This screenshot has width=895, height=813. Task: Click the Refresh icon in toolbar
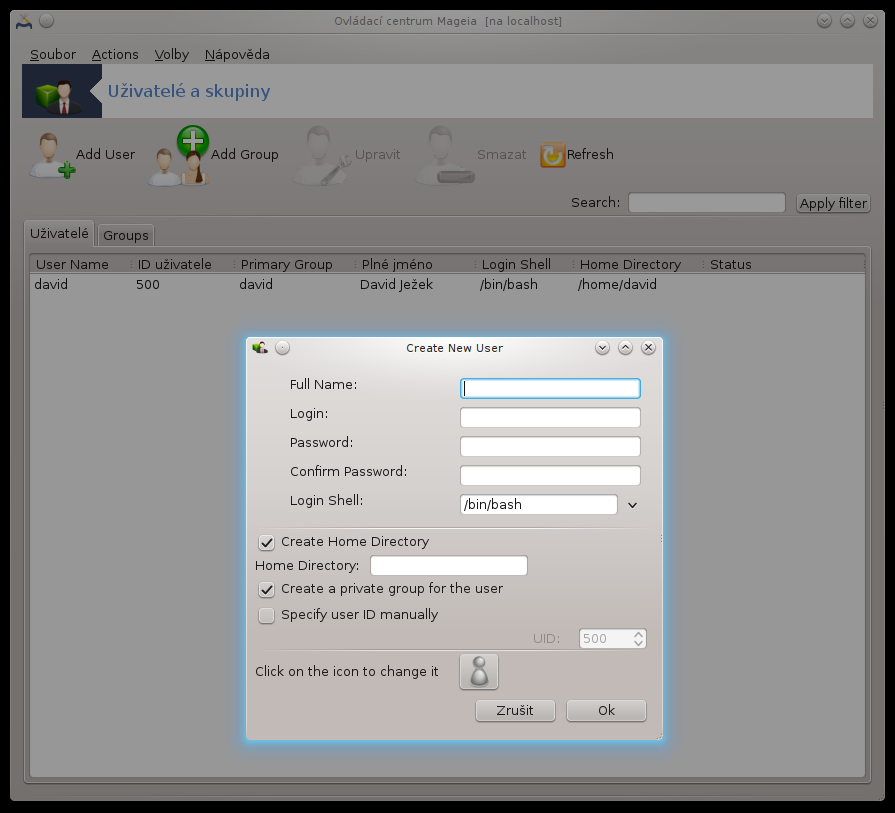553,155
